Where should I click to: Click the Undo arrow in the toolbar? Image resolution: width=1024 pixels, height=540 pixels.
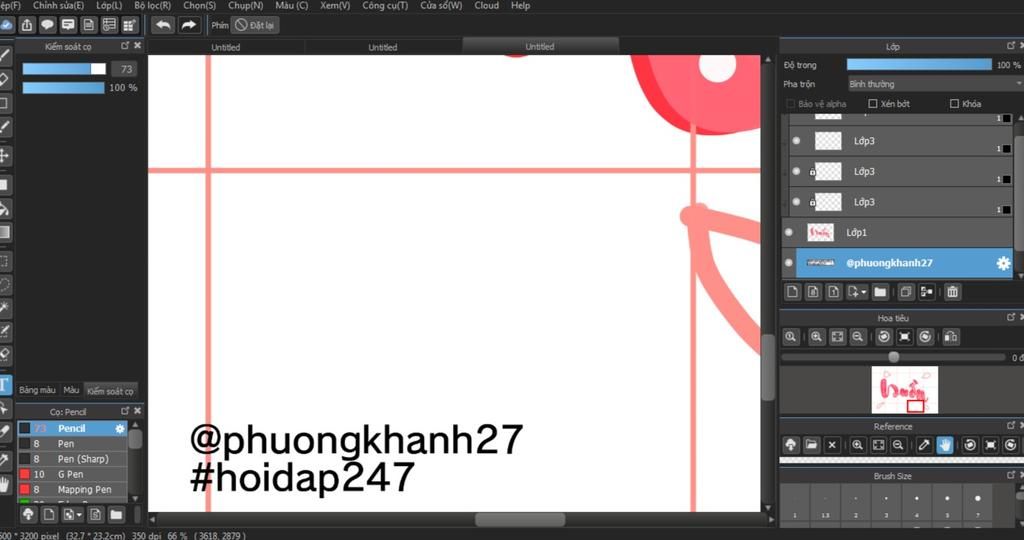click(x=163, y=25)
